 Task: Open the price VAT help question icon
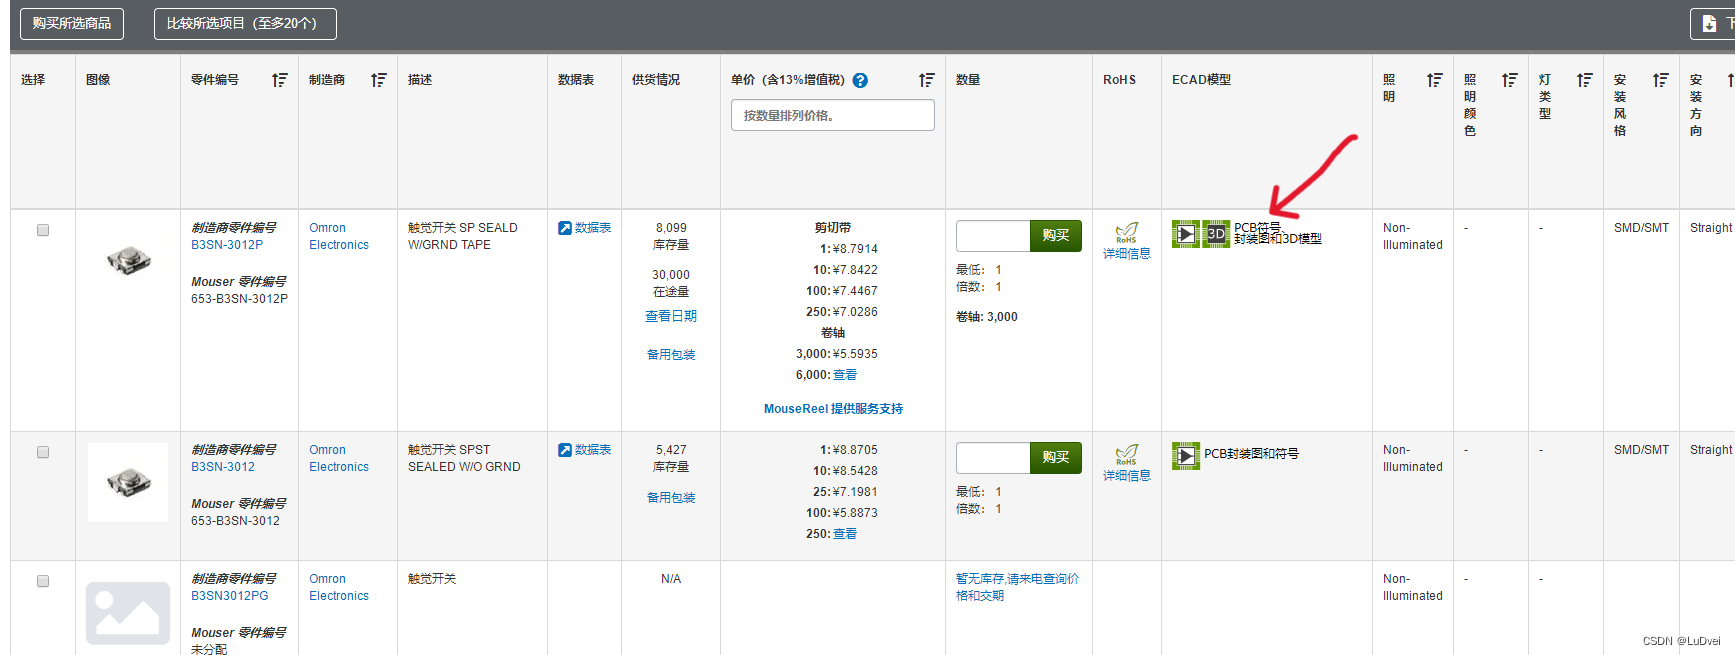[x=860, y=81]
